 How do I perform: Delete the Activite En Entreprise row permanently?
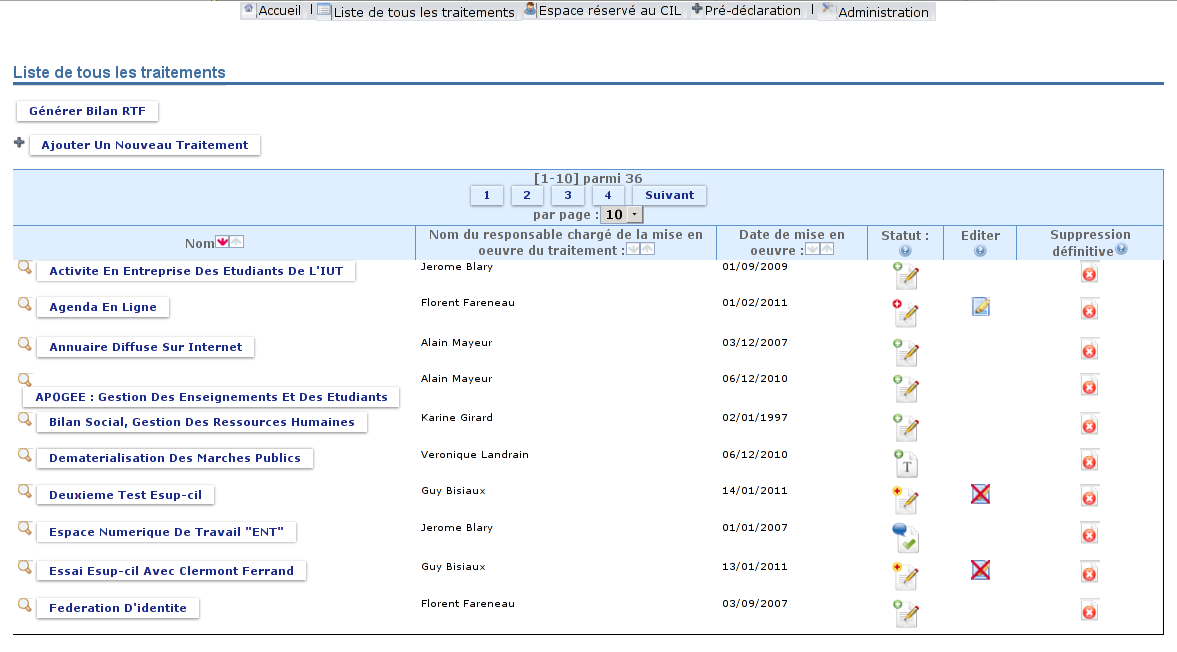[x=1089, y=273]
